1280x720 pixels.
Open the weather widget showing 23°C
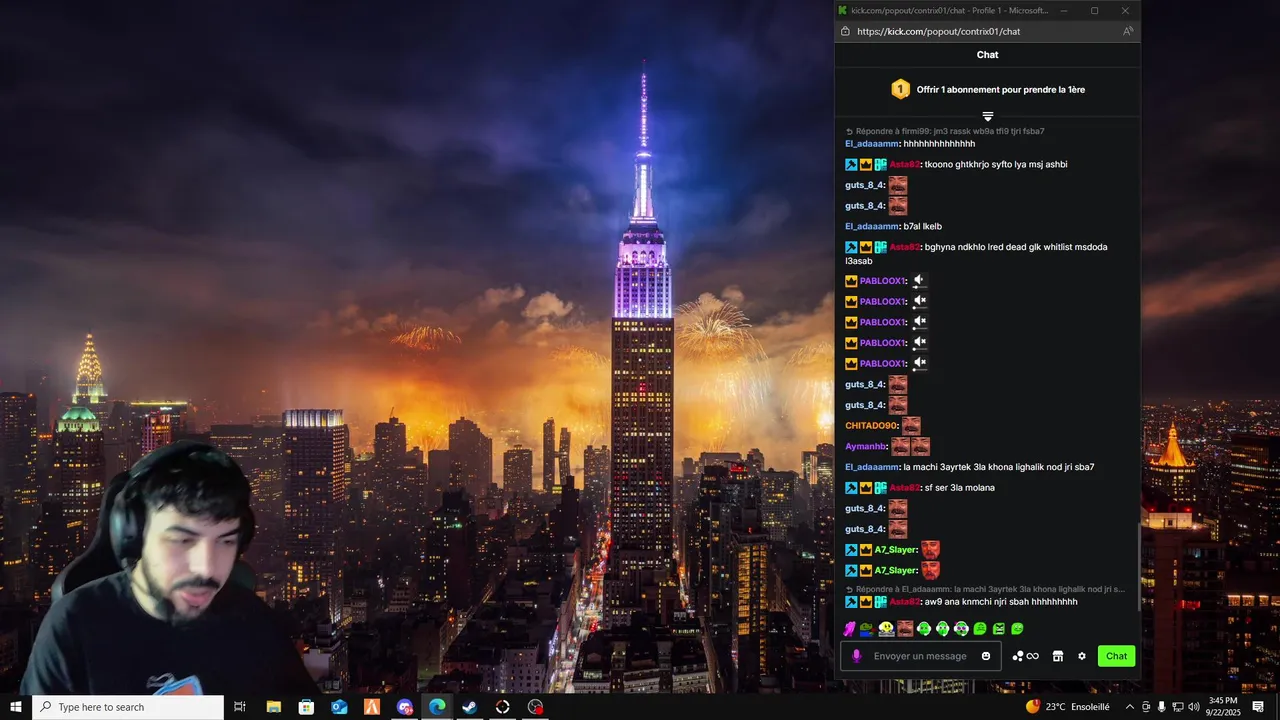pyautogui.click(x=1068, y=707)
